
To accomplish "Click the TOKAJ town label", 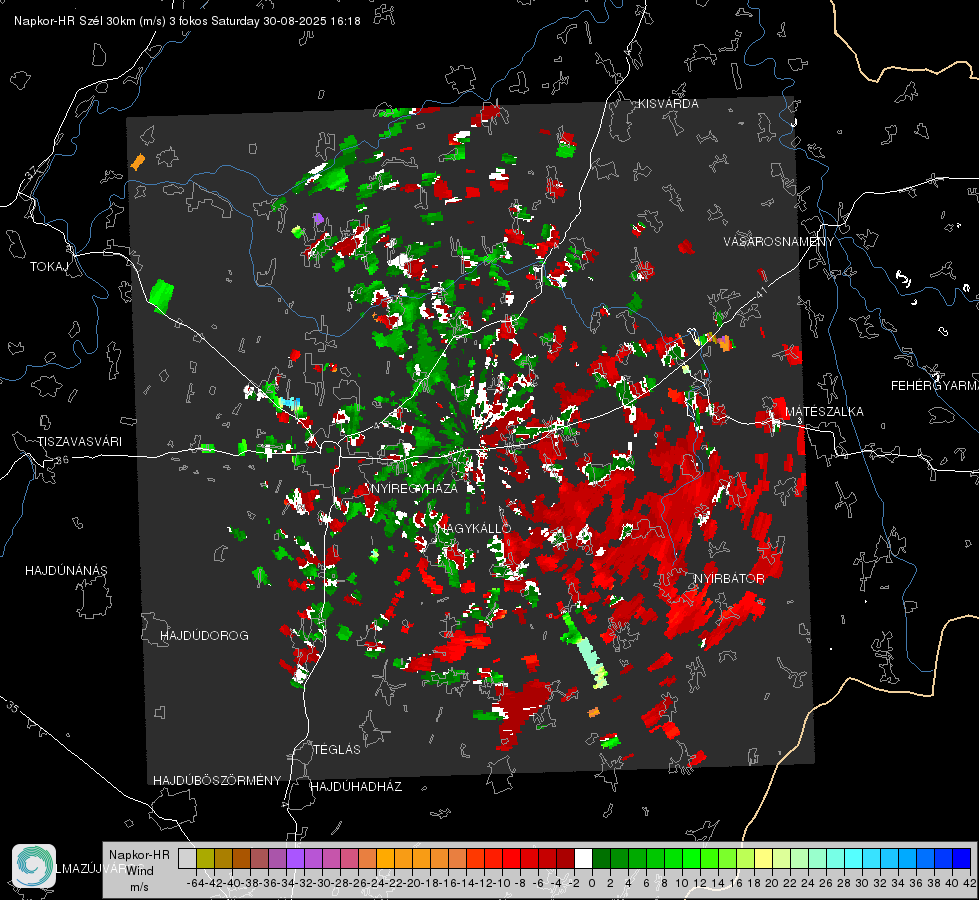I will tap(49, 267).
